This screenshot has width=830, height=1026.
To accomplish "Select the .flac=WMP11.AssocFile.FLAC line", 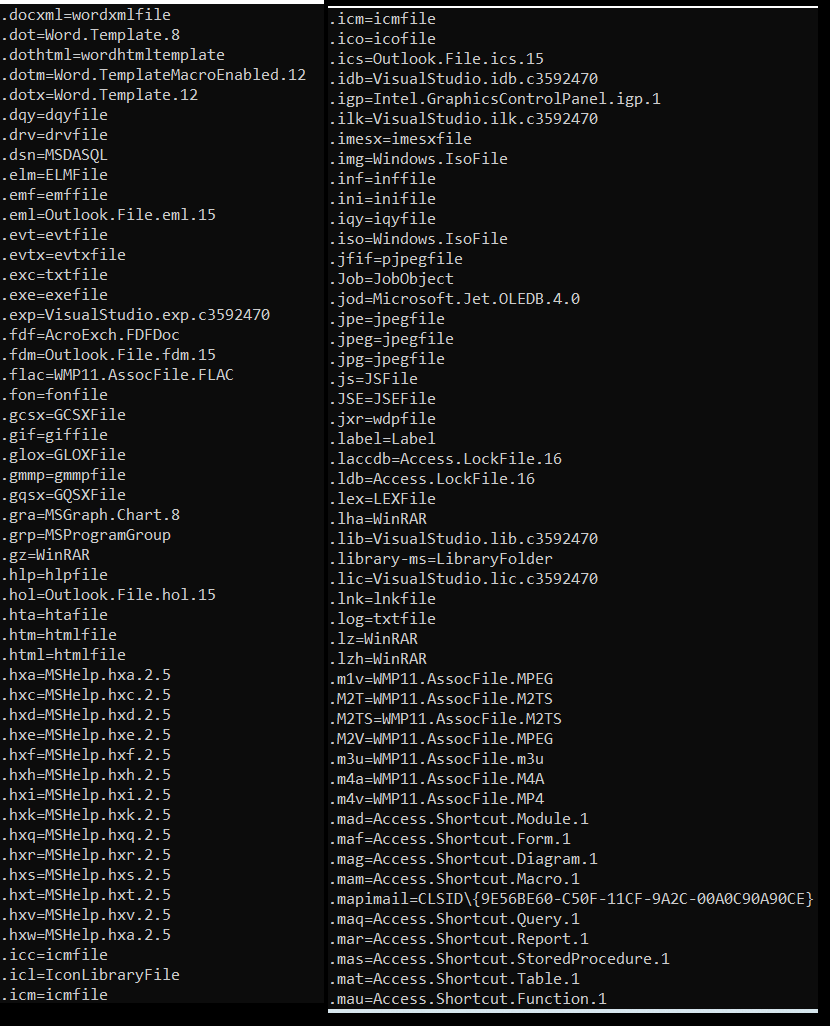I will point(117,375).
